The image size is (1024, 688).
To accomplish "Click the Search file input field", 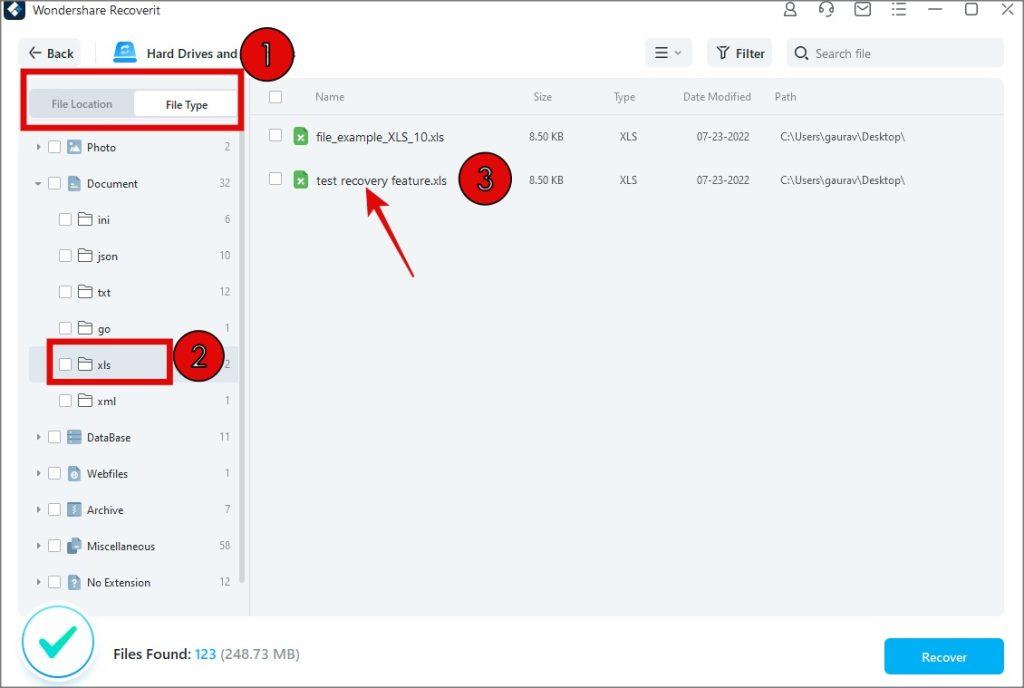I will [x=895, y=53].
